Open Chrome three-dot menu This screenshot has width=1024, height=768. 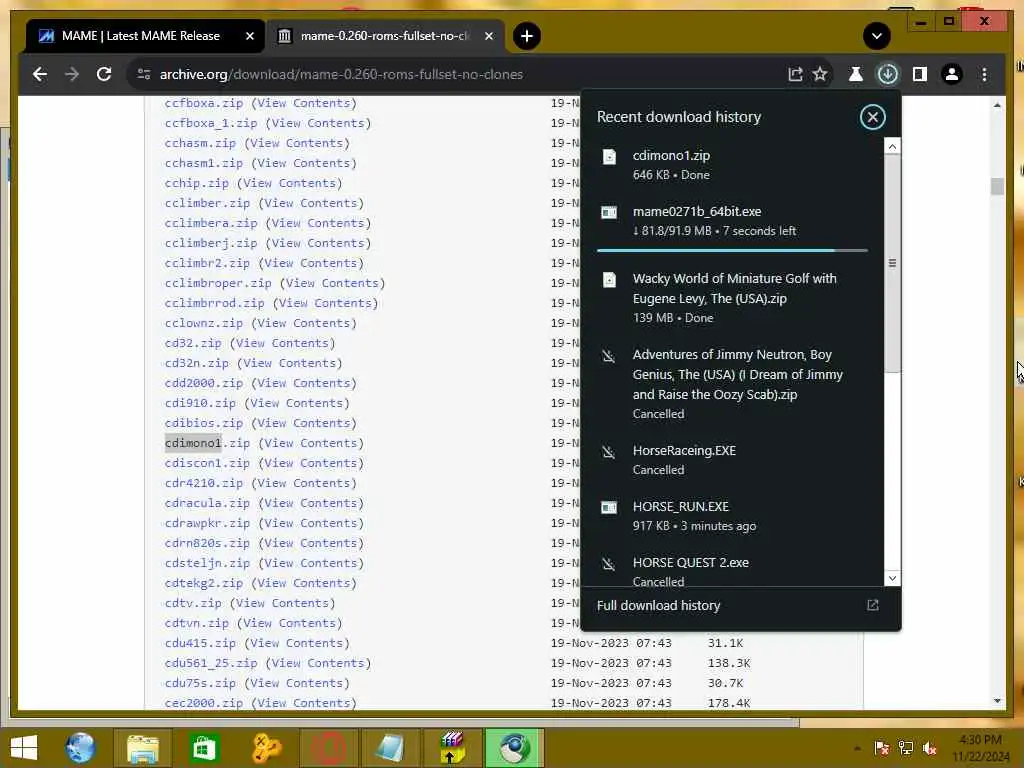[x=984, y=74]
